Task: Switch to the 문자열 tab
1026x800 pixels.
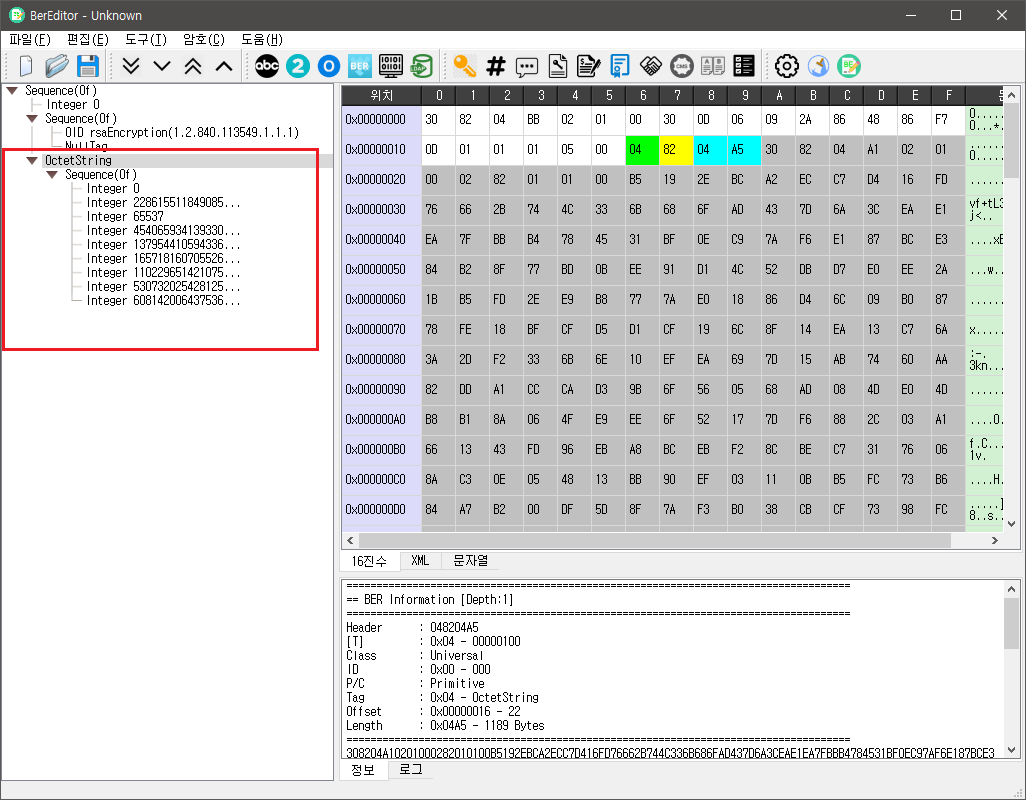Action: (x=470, y=561)
